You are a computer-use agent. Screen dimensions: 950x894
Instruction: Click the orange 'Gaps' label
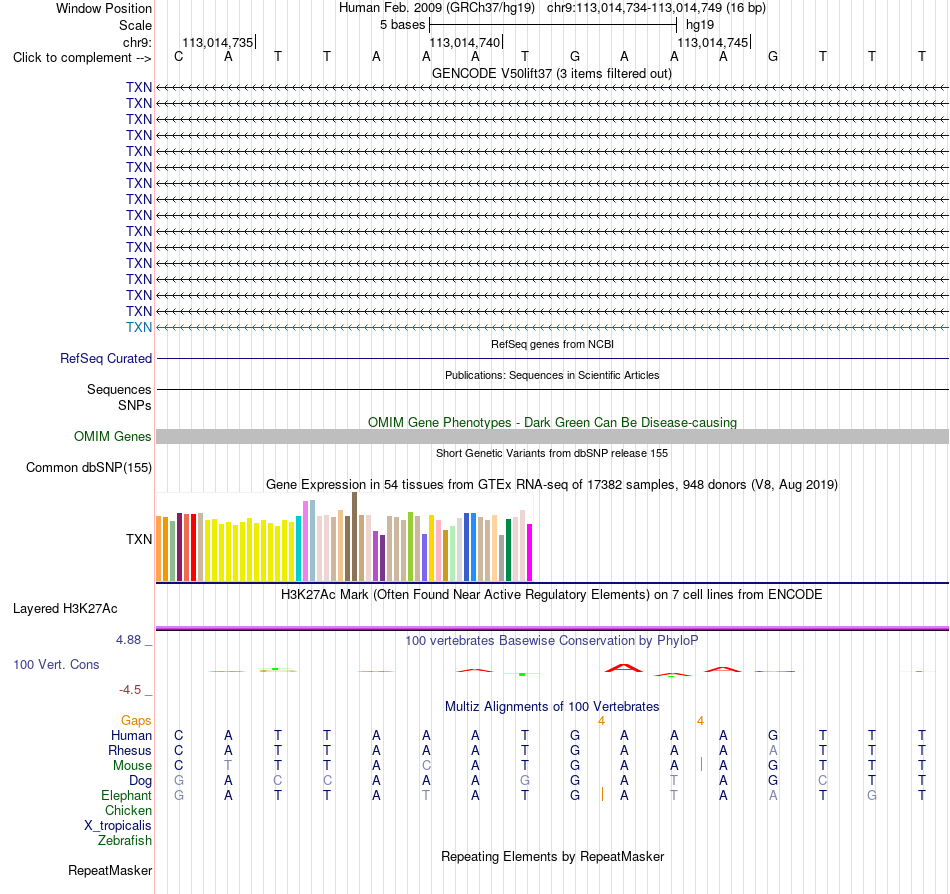[136, 720]
